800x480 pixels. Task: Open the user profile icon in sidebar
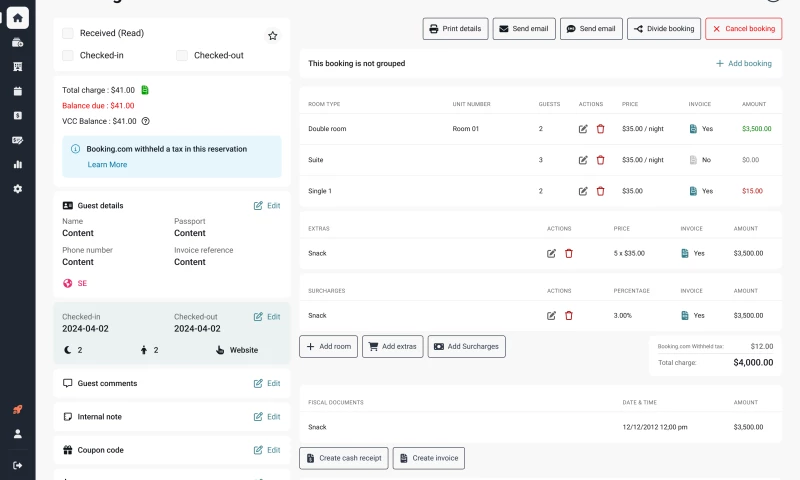(18, 434)
